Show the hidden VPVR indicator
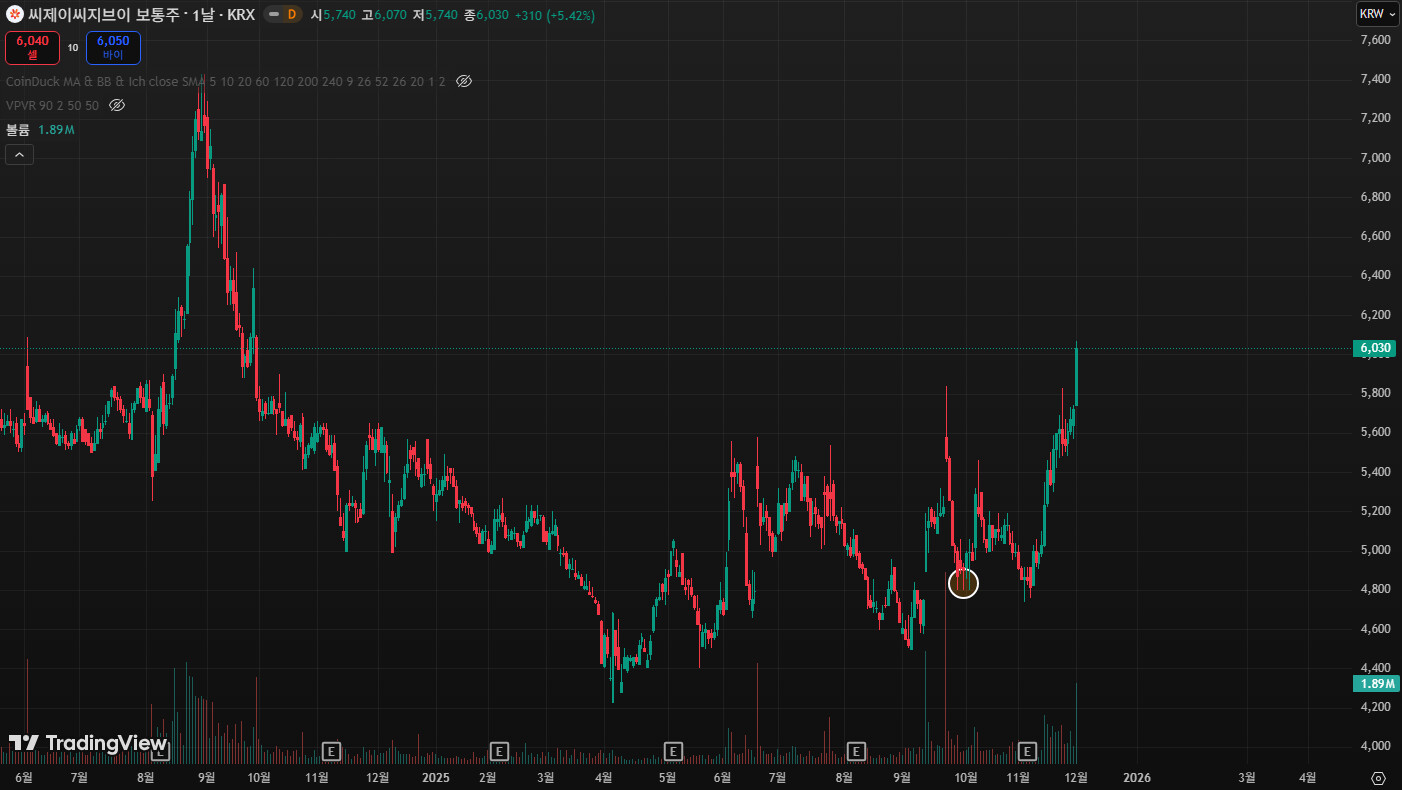The width and height of the screenshot is (1402, 790). (116, 105)
